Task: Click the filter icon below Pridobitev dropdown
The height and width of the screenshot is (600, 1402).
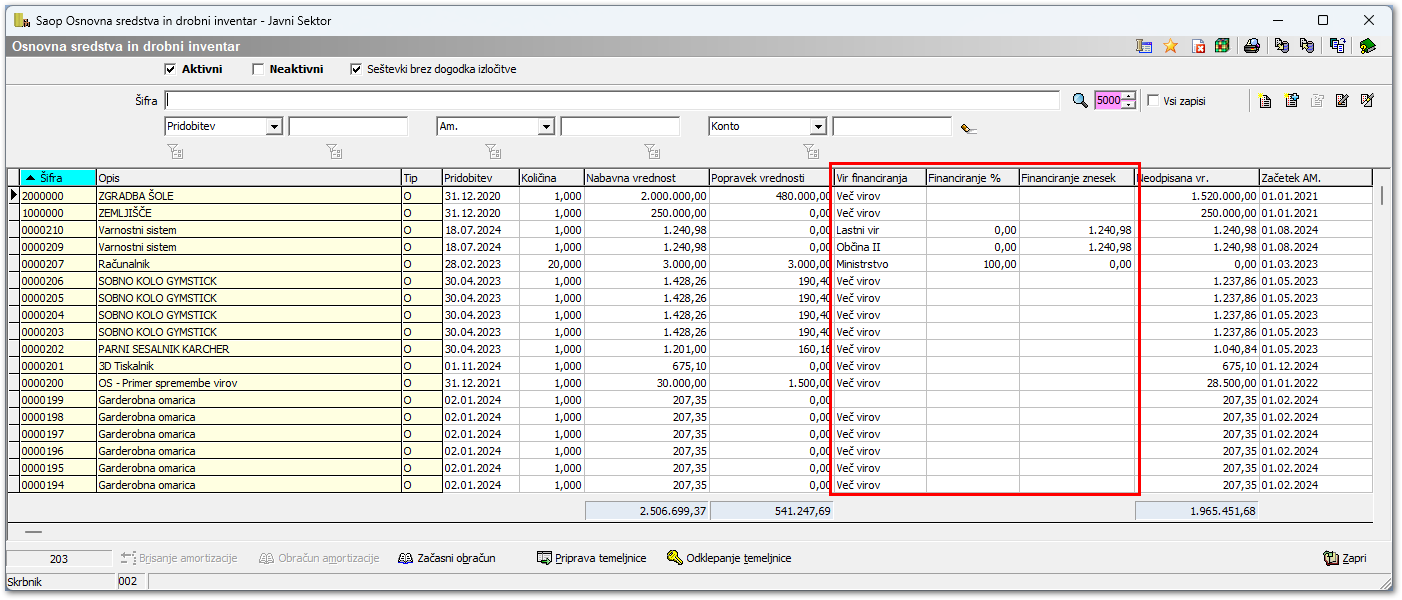Action: coord(176,152)
